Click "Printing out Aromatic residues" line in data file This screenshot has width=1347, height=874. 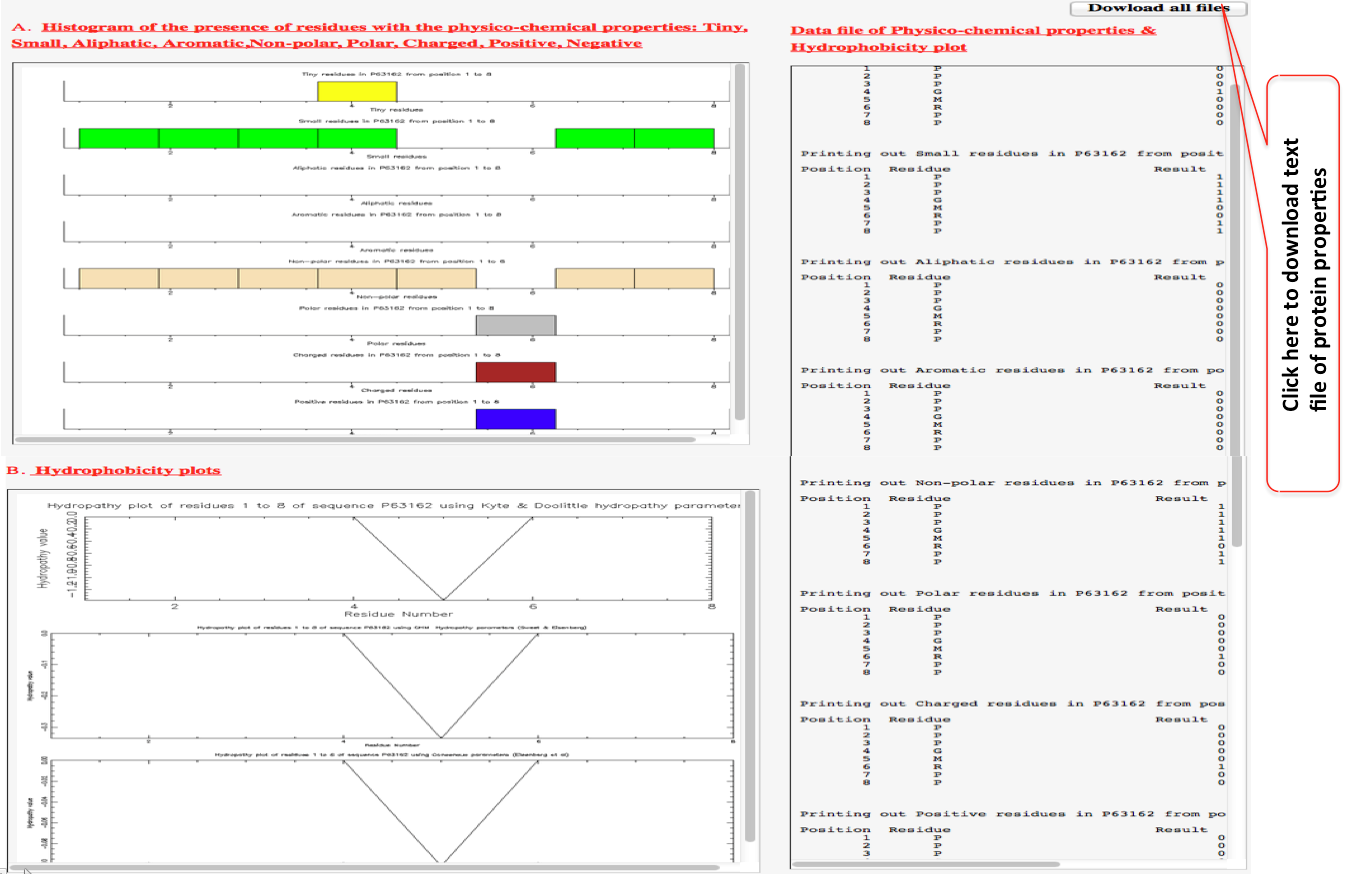(x=1011, y=370)
